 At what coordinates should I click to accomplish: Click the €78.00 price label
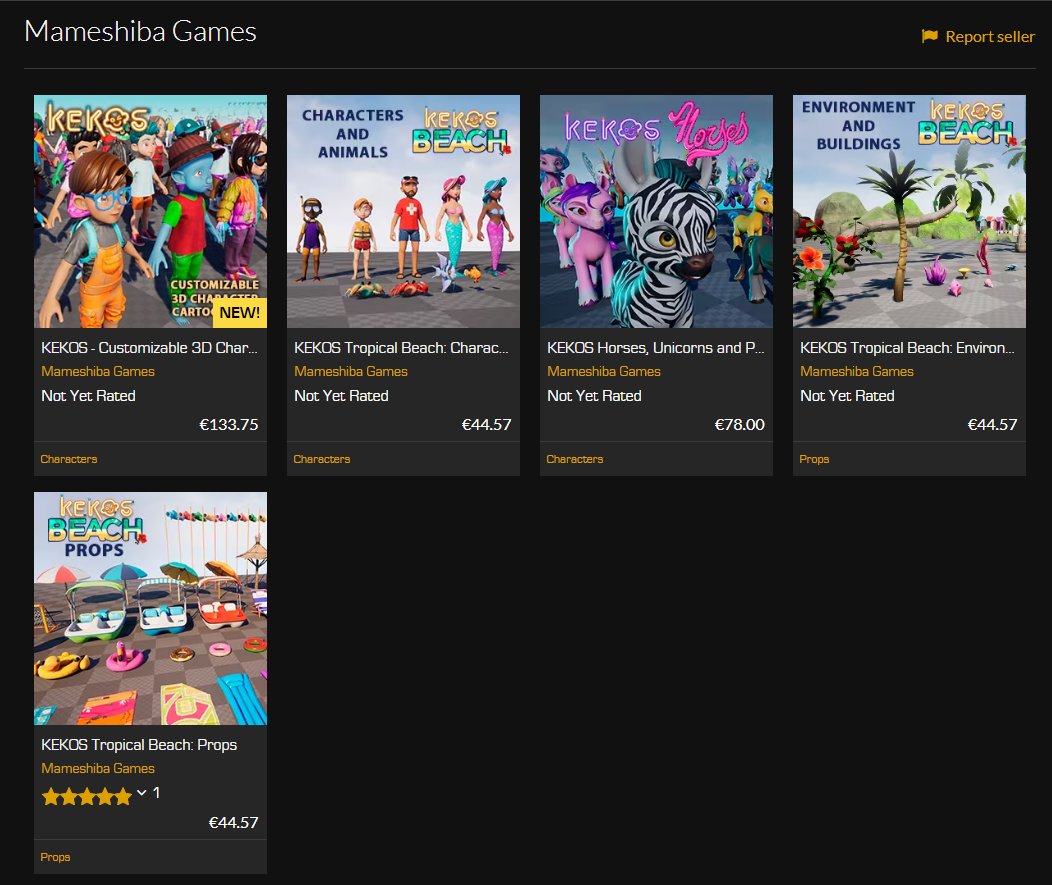click(x=740, y=424)
